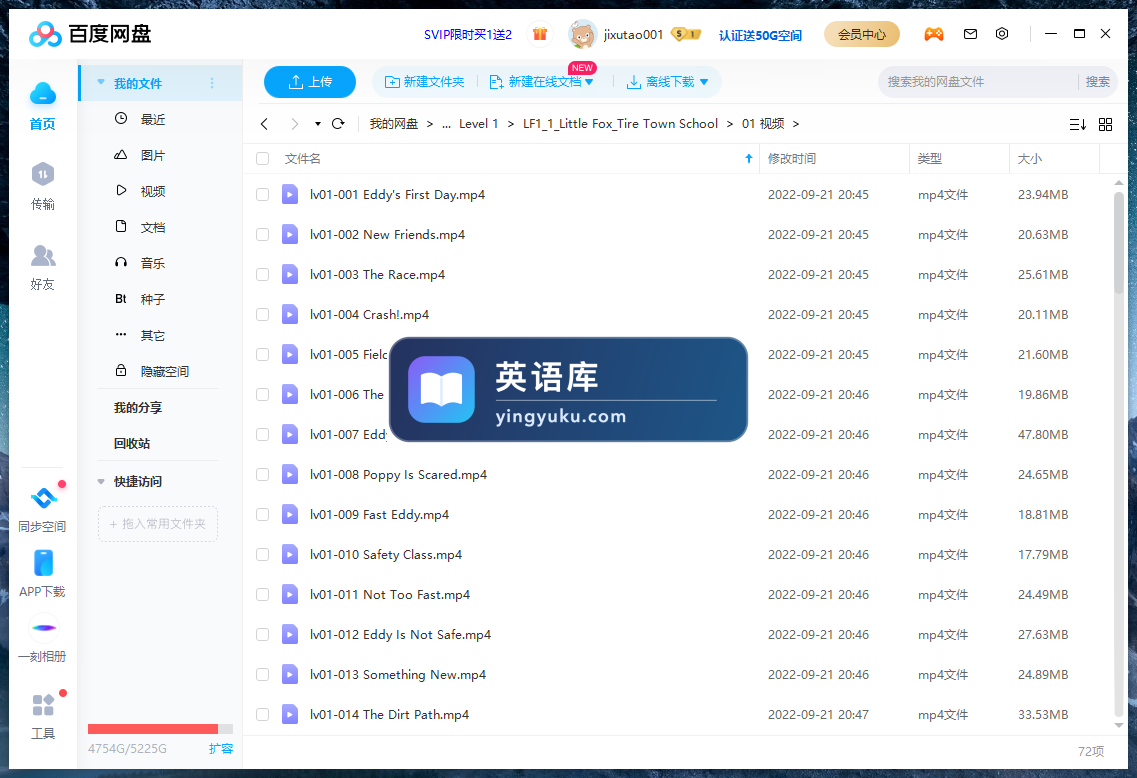Open the mail messages icon
1137x778 pixels.
click(970, 34)
